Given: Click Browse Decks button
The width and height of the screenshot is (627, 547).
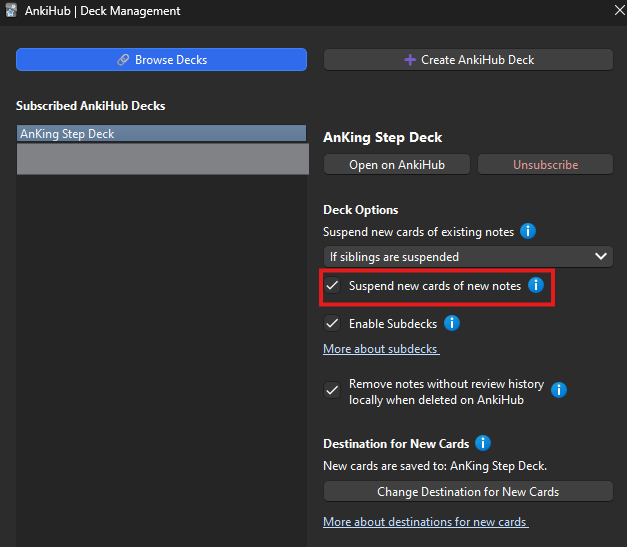Looking at the screenshot, I should 161,60.
